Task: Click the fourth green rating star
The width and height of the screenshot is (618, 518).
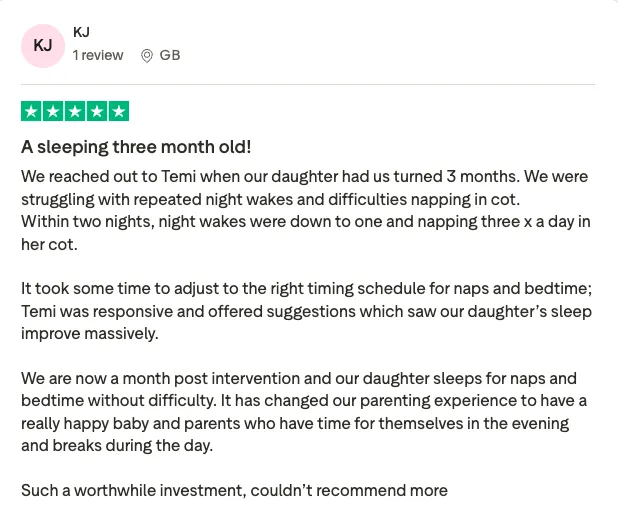Action: (97, 111)
